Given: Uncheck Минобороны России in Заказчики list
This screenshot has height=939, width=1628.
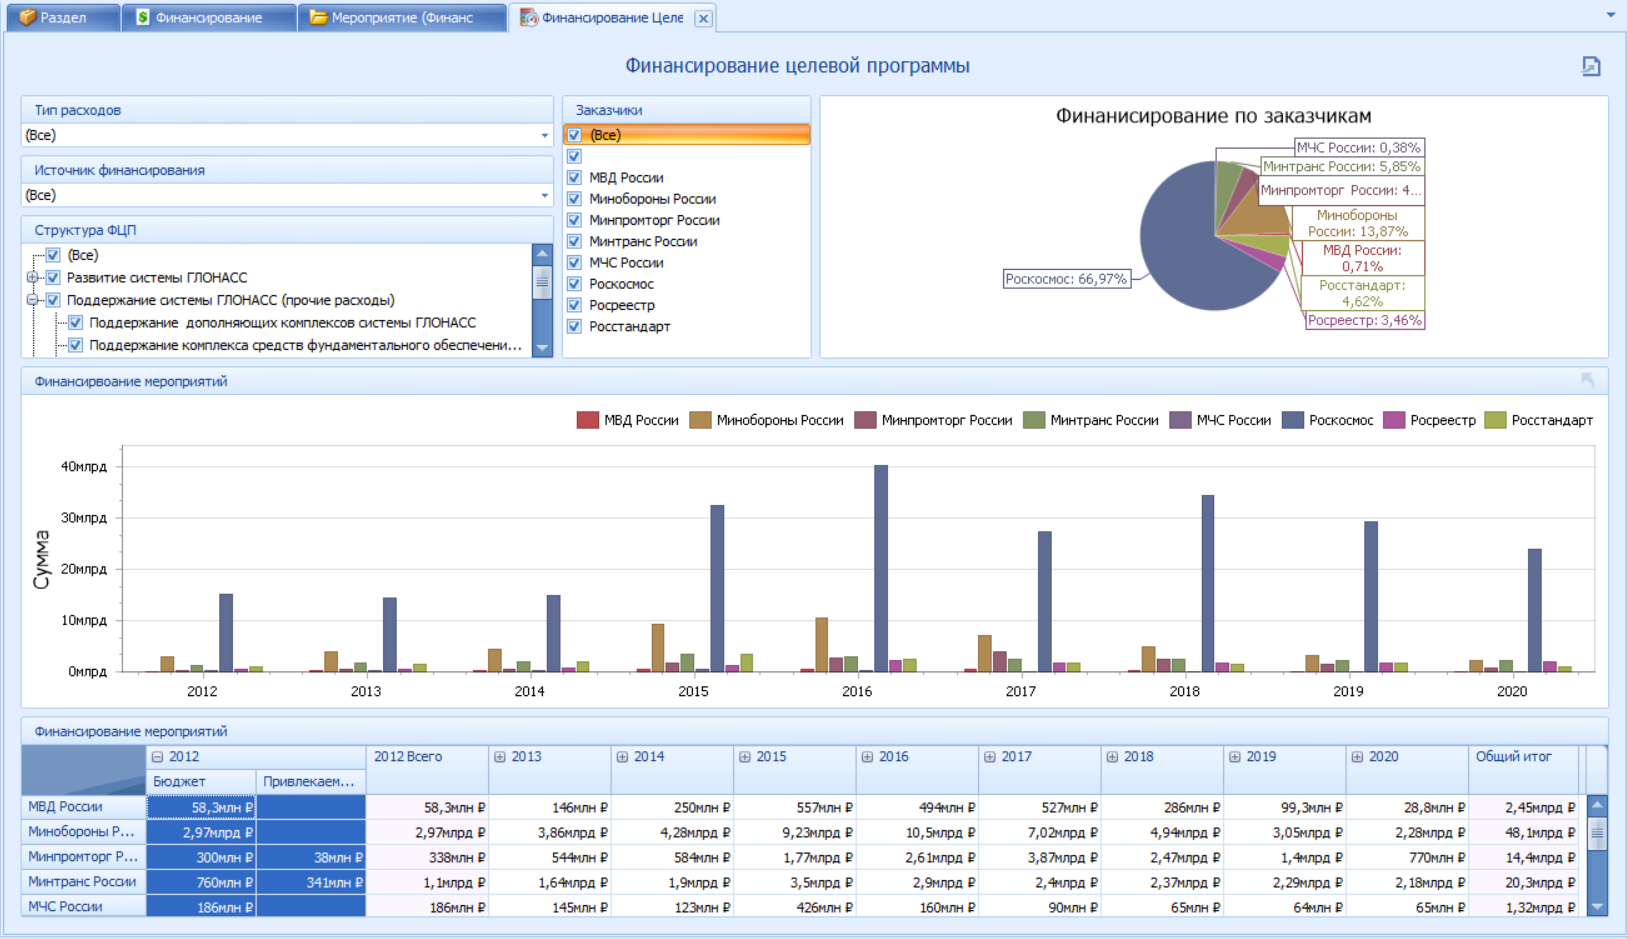Looking at the screenshot, I should pos(574,199).
